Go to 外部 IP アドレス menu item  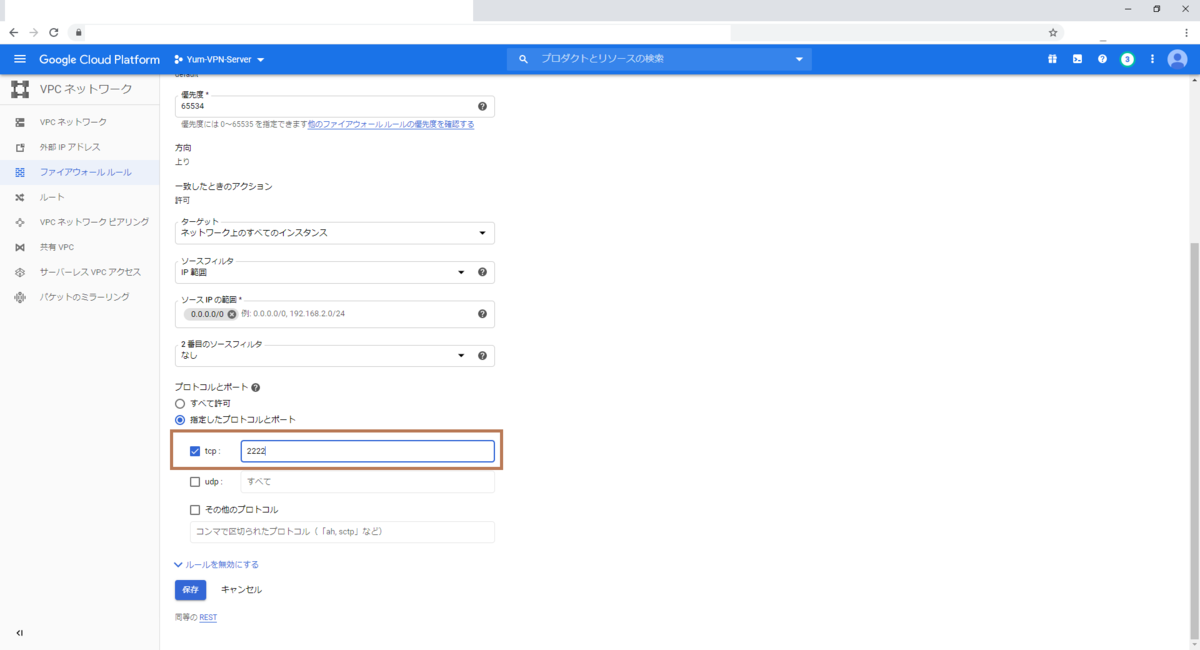click(70, 147)
